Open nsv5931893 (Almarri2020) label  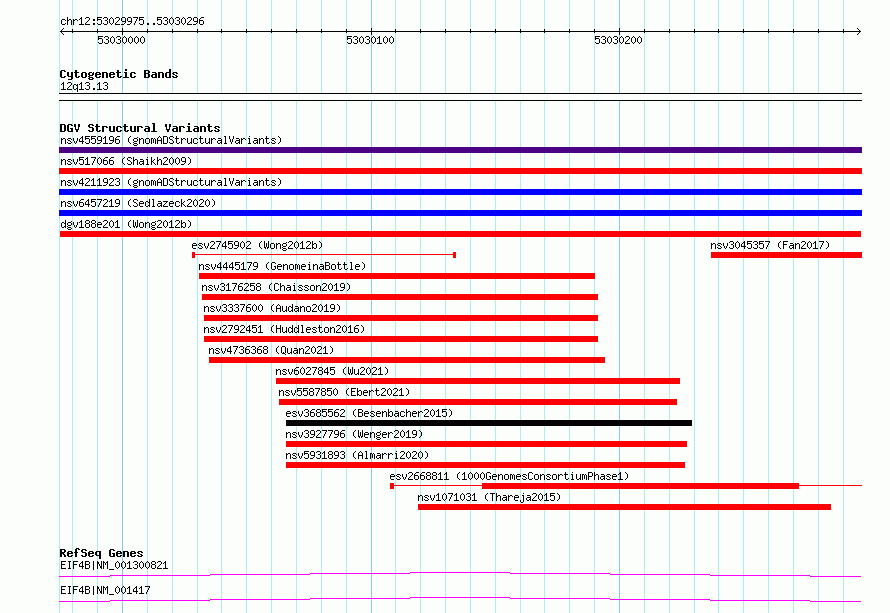[x=357, y=455]
